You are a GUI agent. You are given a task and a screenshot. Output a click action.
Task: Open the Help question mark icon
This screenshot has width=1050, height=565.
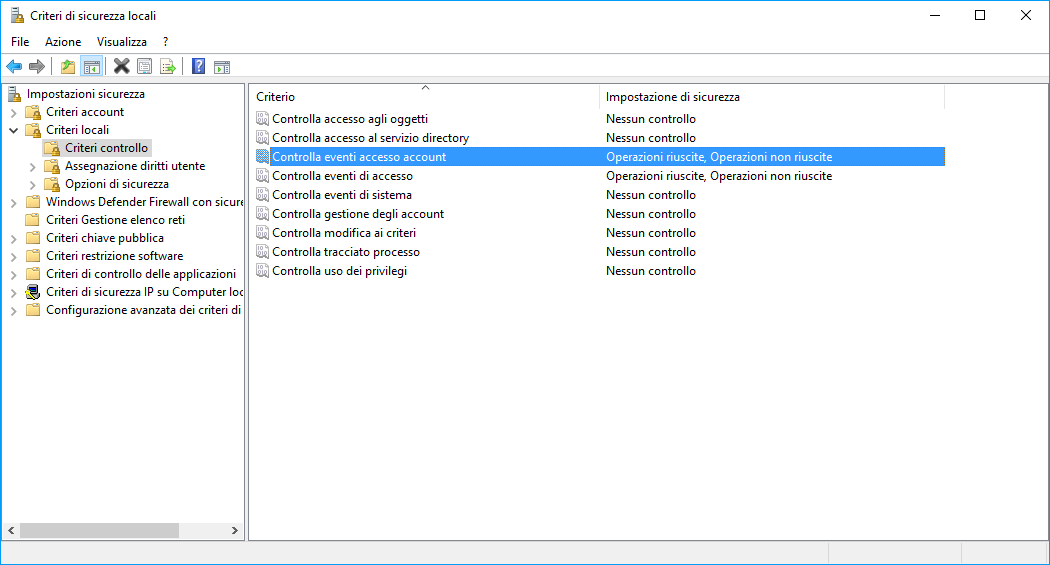(x=198, y=66)
